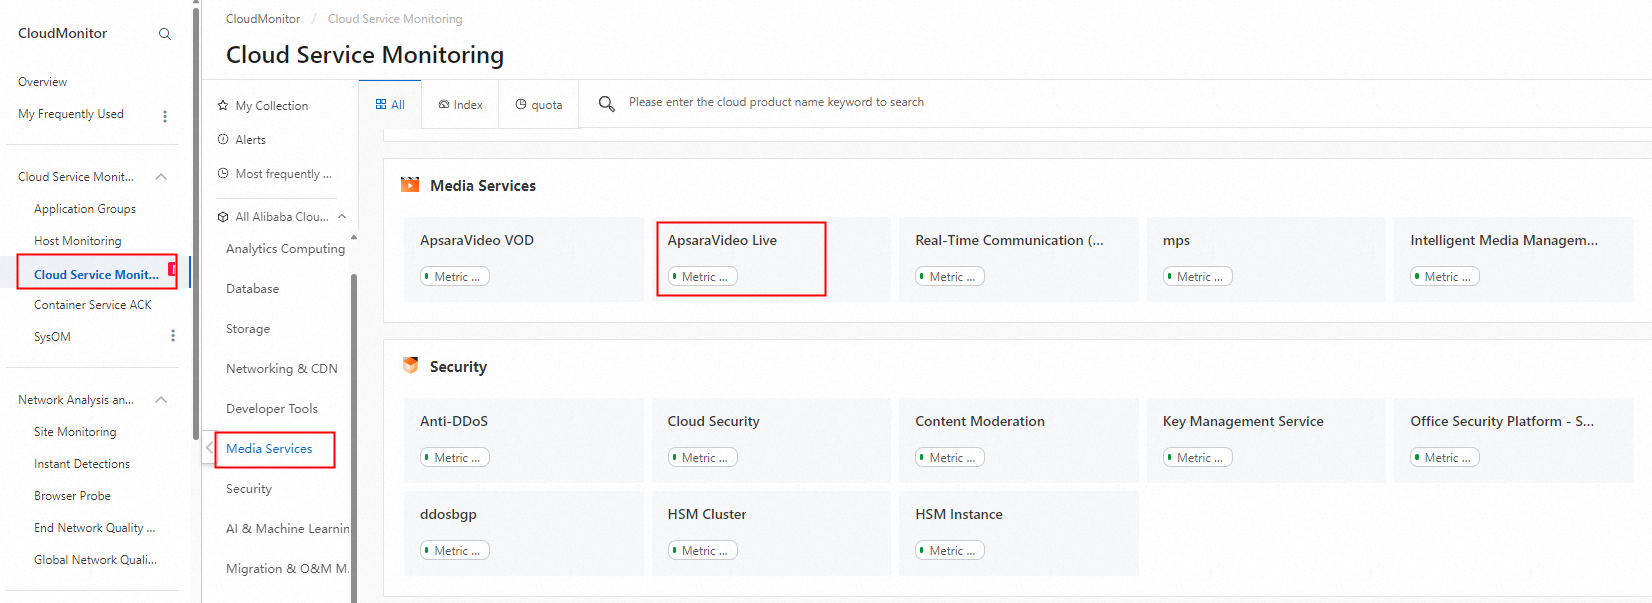The height and width of the screenshot is (603, 1652).
Task: Open Container Service ACK
Action: (x=93, y=305)
